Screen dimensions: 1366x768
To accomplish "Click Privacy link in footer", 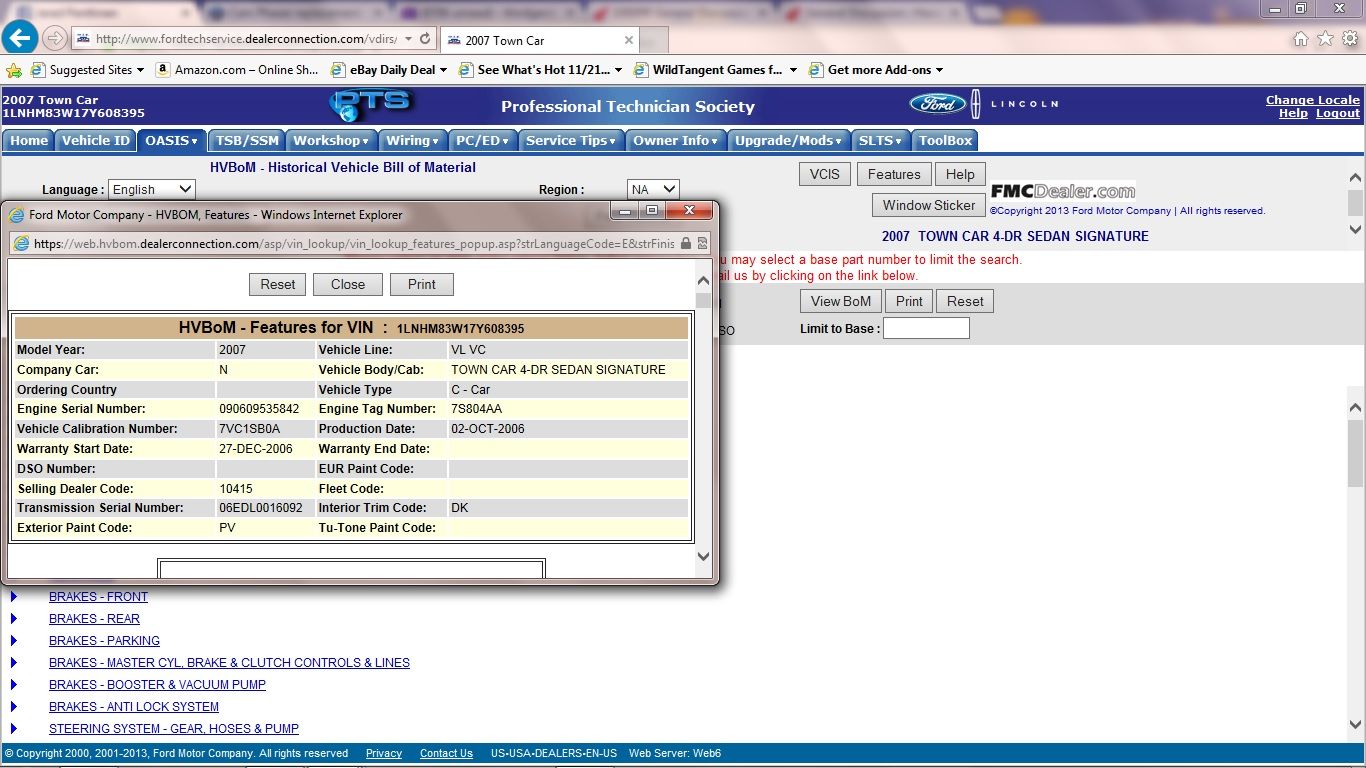I will [384, 753].
